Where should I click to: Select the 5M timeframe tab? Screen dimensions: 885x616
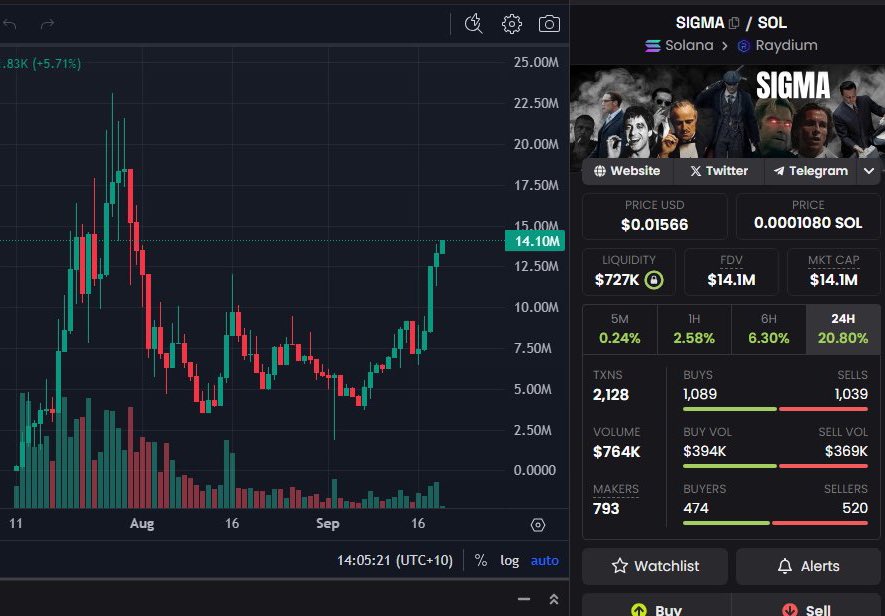pyautogui.click(x=620, y=329)
